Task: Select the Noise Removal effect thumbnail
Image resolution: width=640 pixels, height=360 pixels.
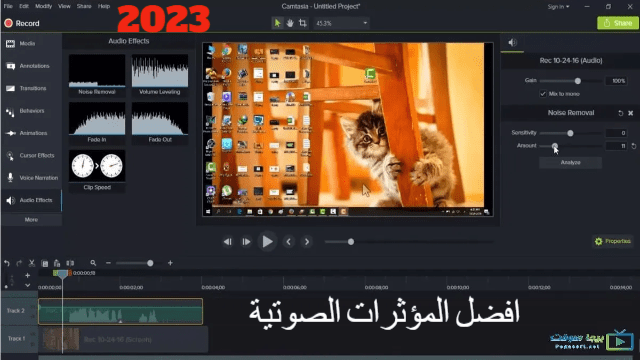Action: click(97, 75)
